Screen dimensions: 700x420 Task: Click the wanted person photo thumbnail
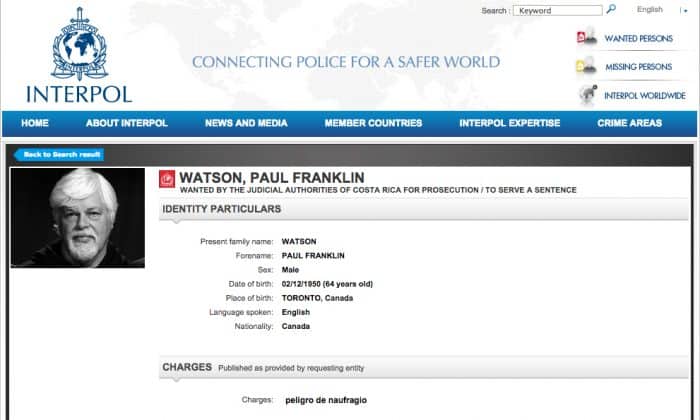coord(78,218)
